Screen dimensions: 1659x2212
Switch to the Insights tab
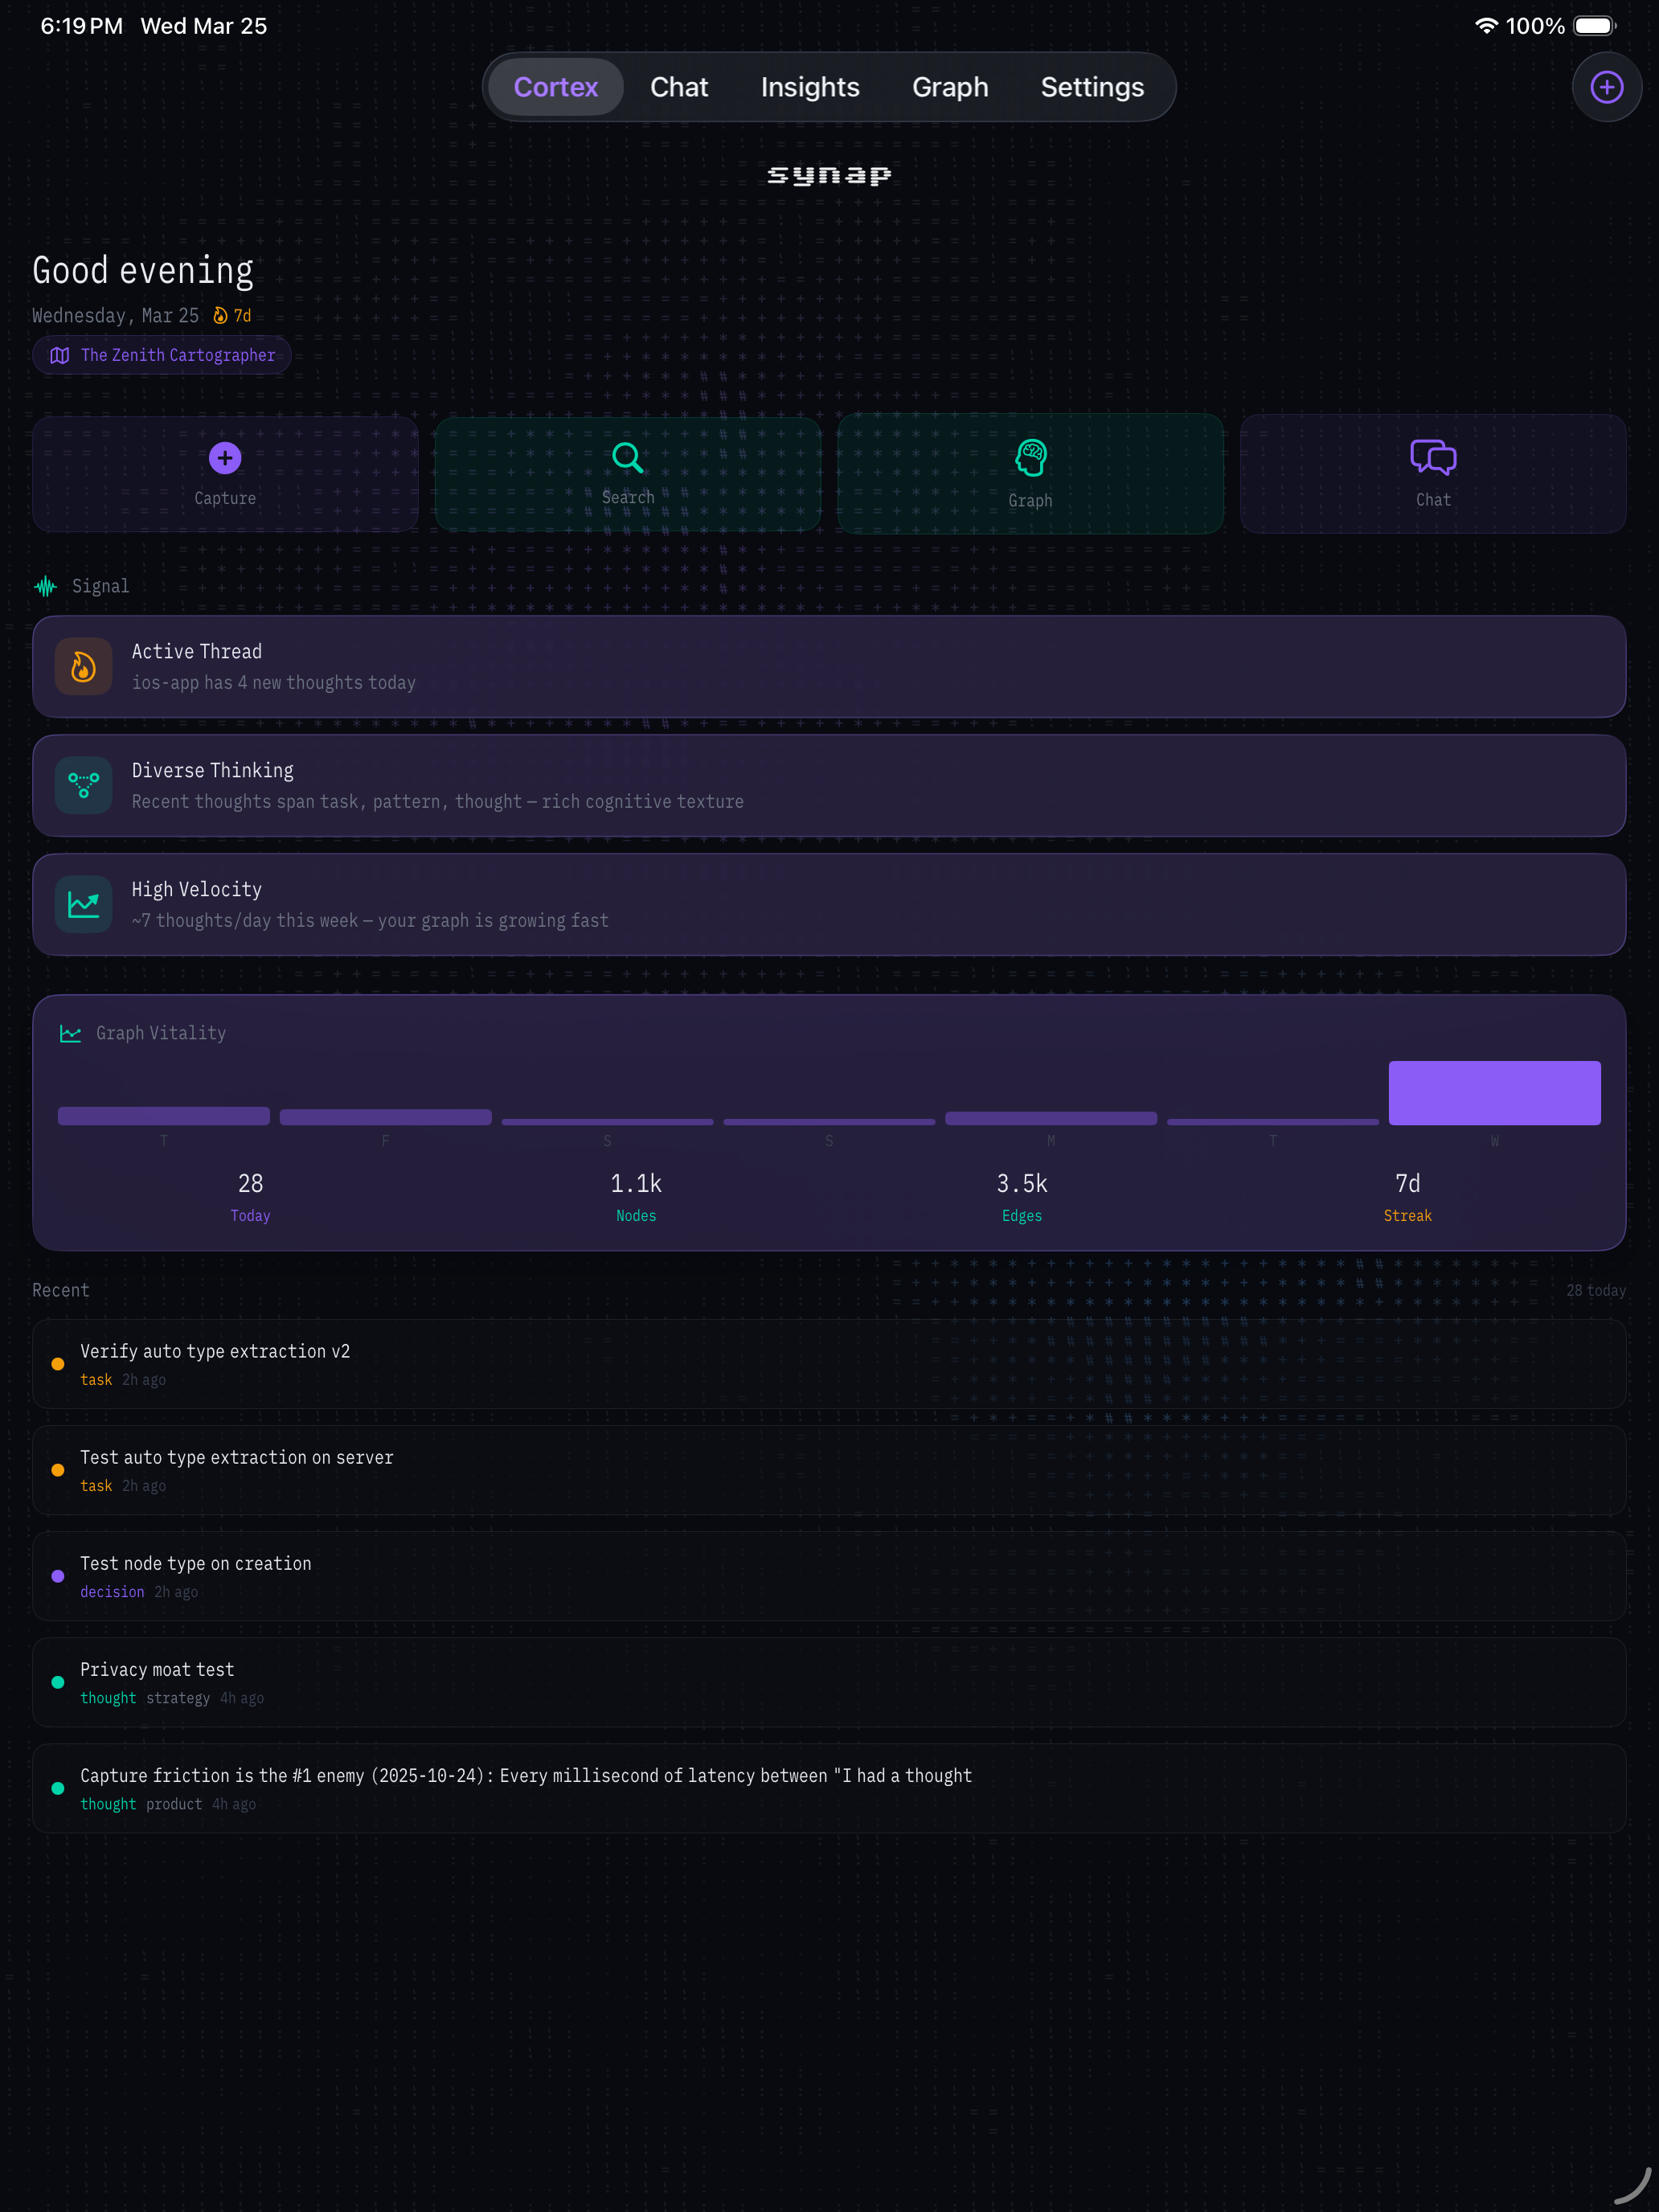click(810, 87)
